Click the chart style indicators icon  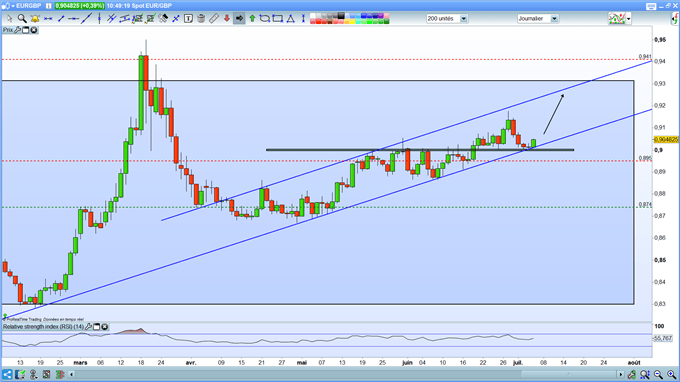pos(617,19)
